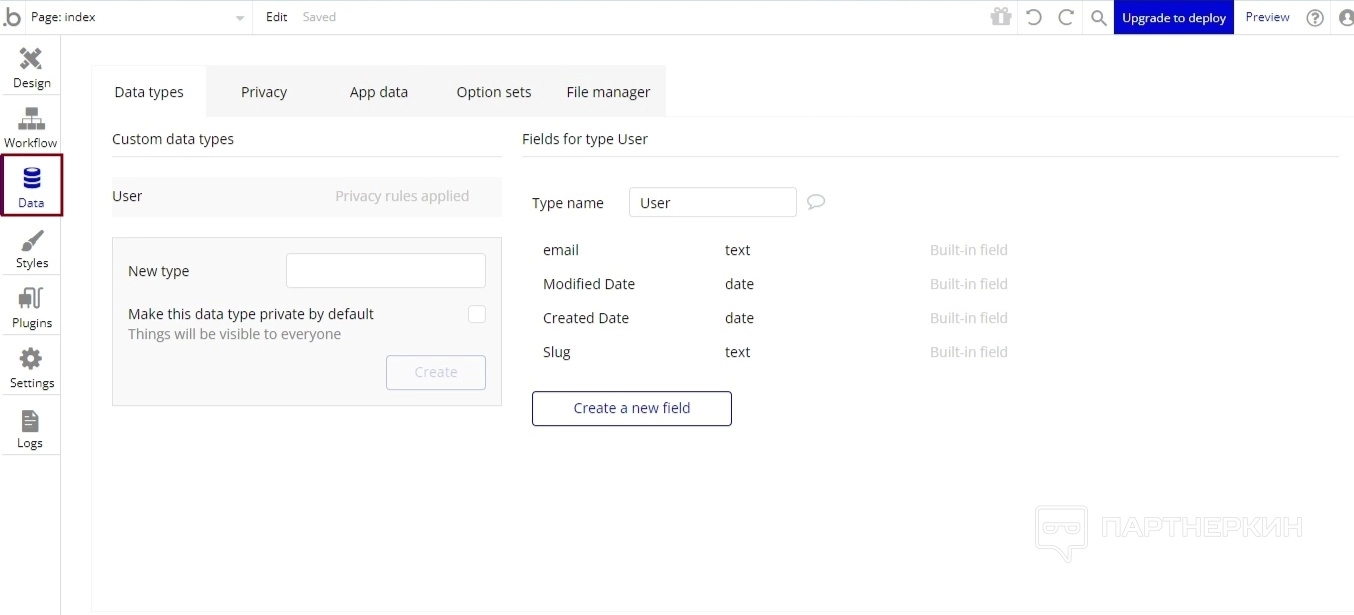Screen dimensions: 1354x615
Task: Enable make data type private checkbox
Action: tap(477, 314)
